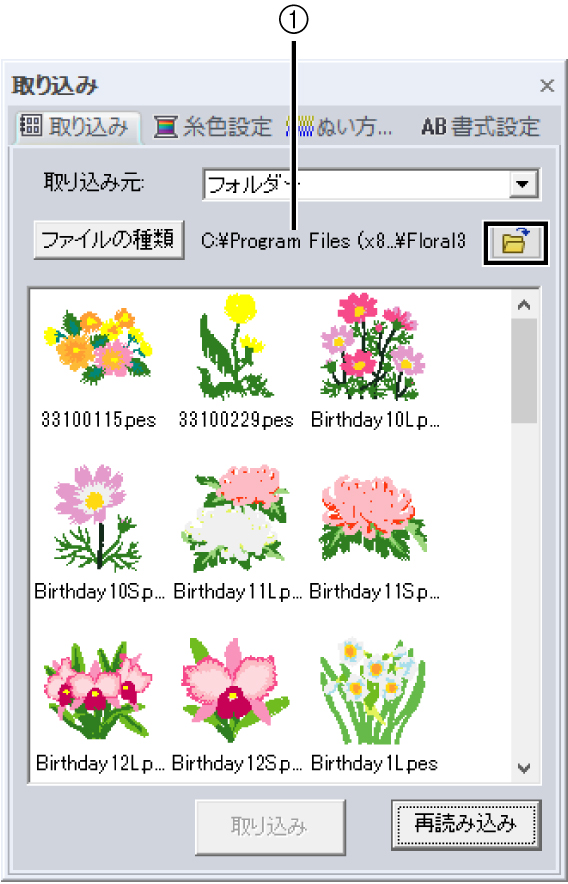This screenshot has height=884, width=568.
Task: Click the 33100229.pes file name
Action: [236, 420]
